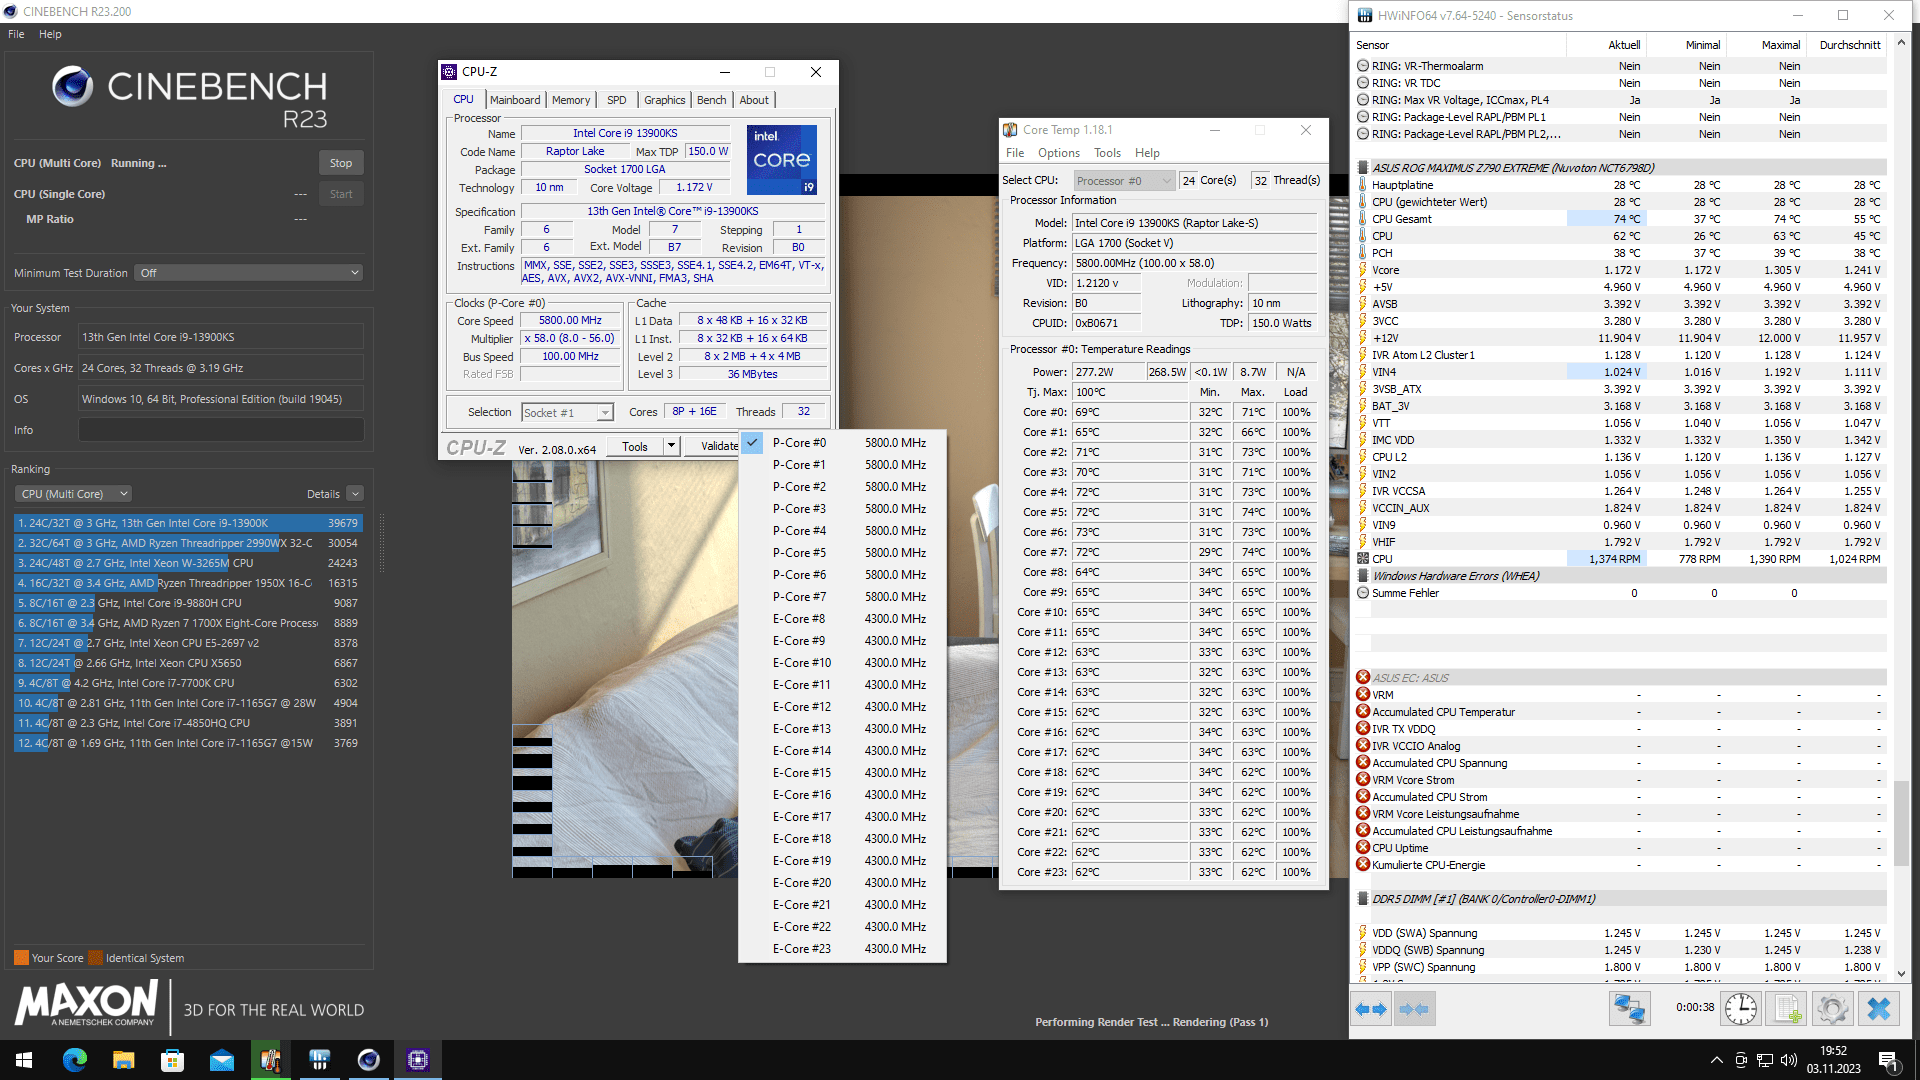Click Summe Fehler circle icon in HWiNFO
This screenshot has width=1920, height=1080.
pos(1362,593)
